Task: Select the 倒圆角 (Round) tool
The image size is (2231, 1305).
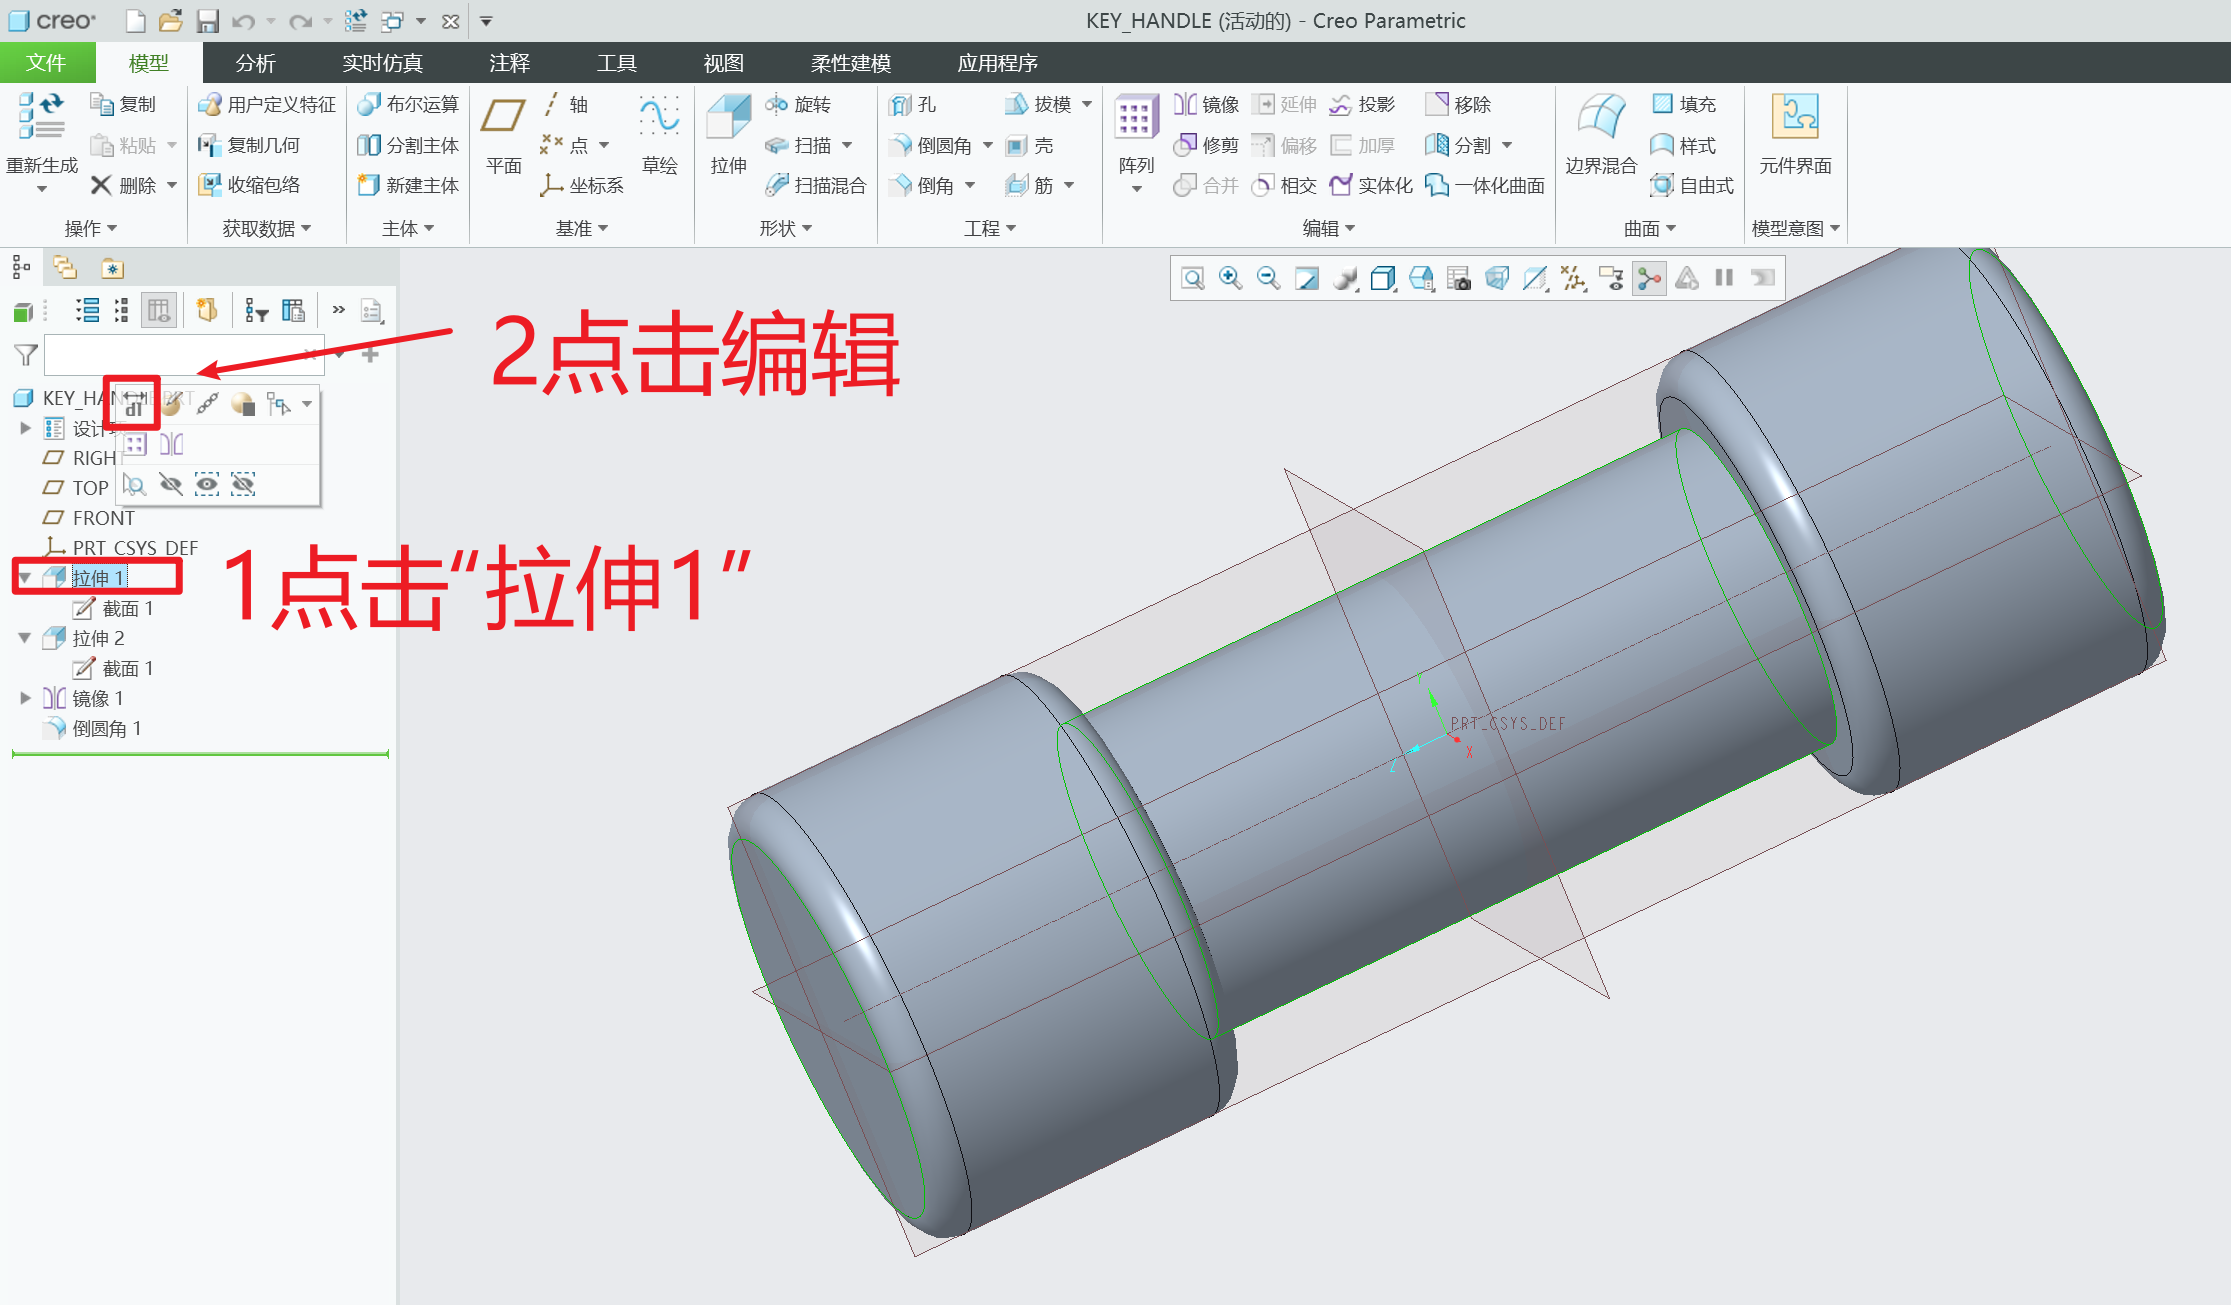Action: pos(934,145)
